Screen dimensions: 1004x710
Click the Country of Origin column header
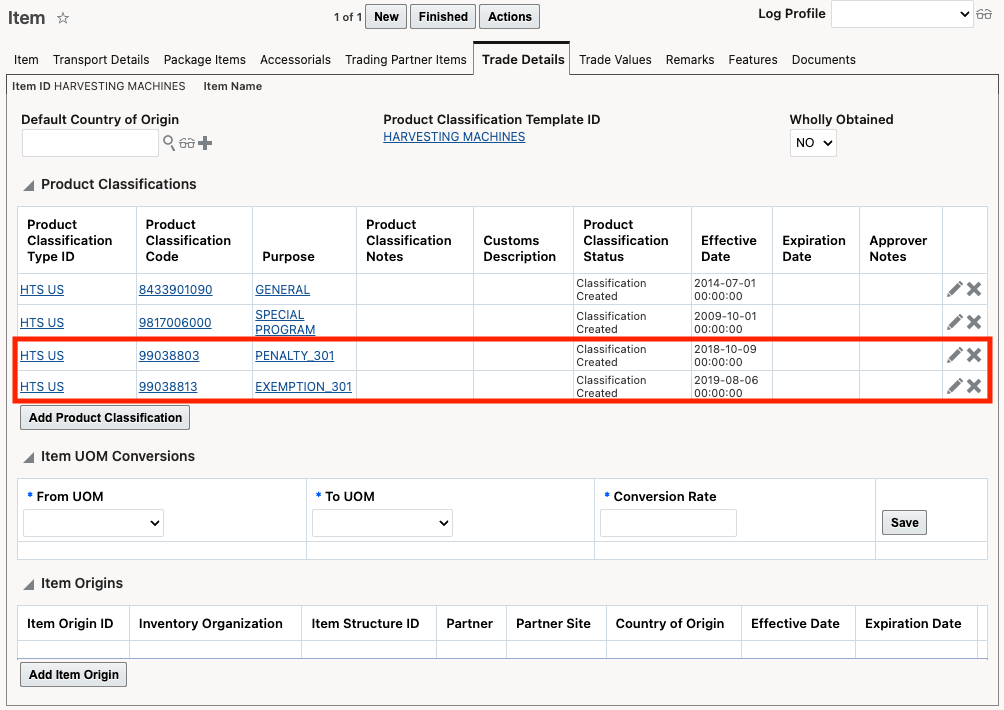(x=670, y=624)
